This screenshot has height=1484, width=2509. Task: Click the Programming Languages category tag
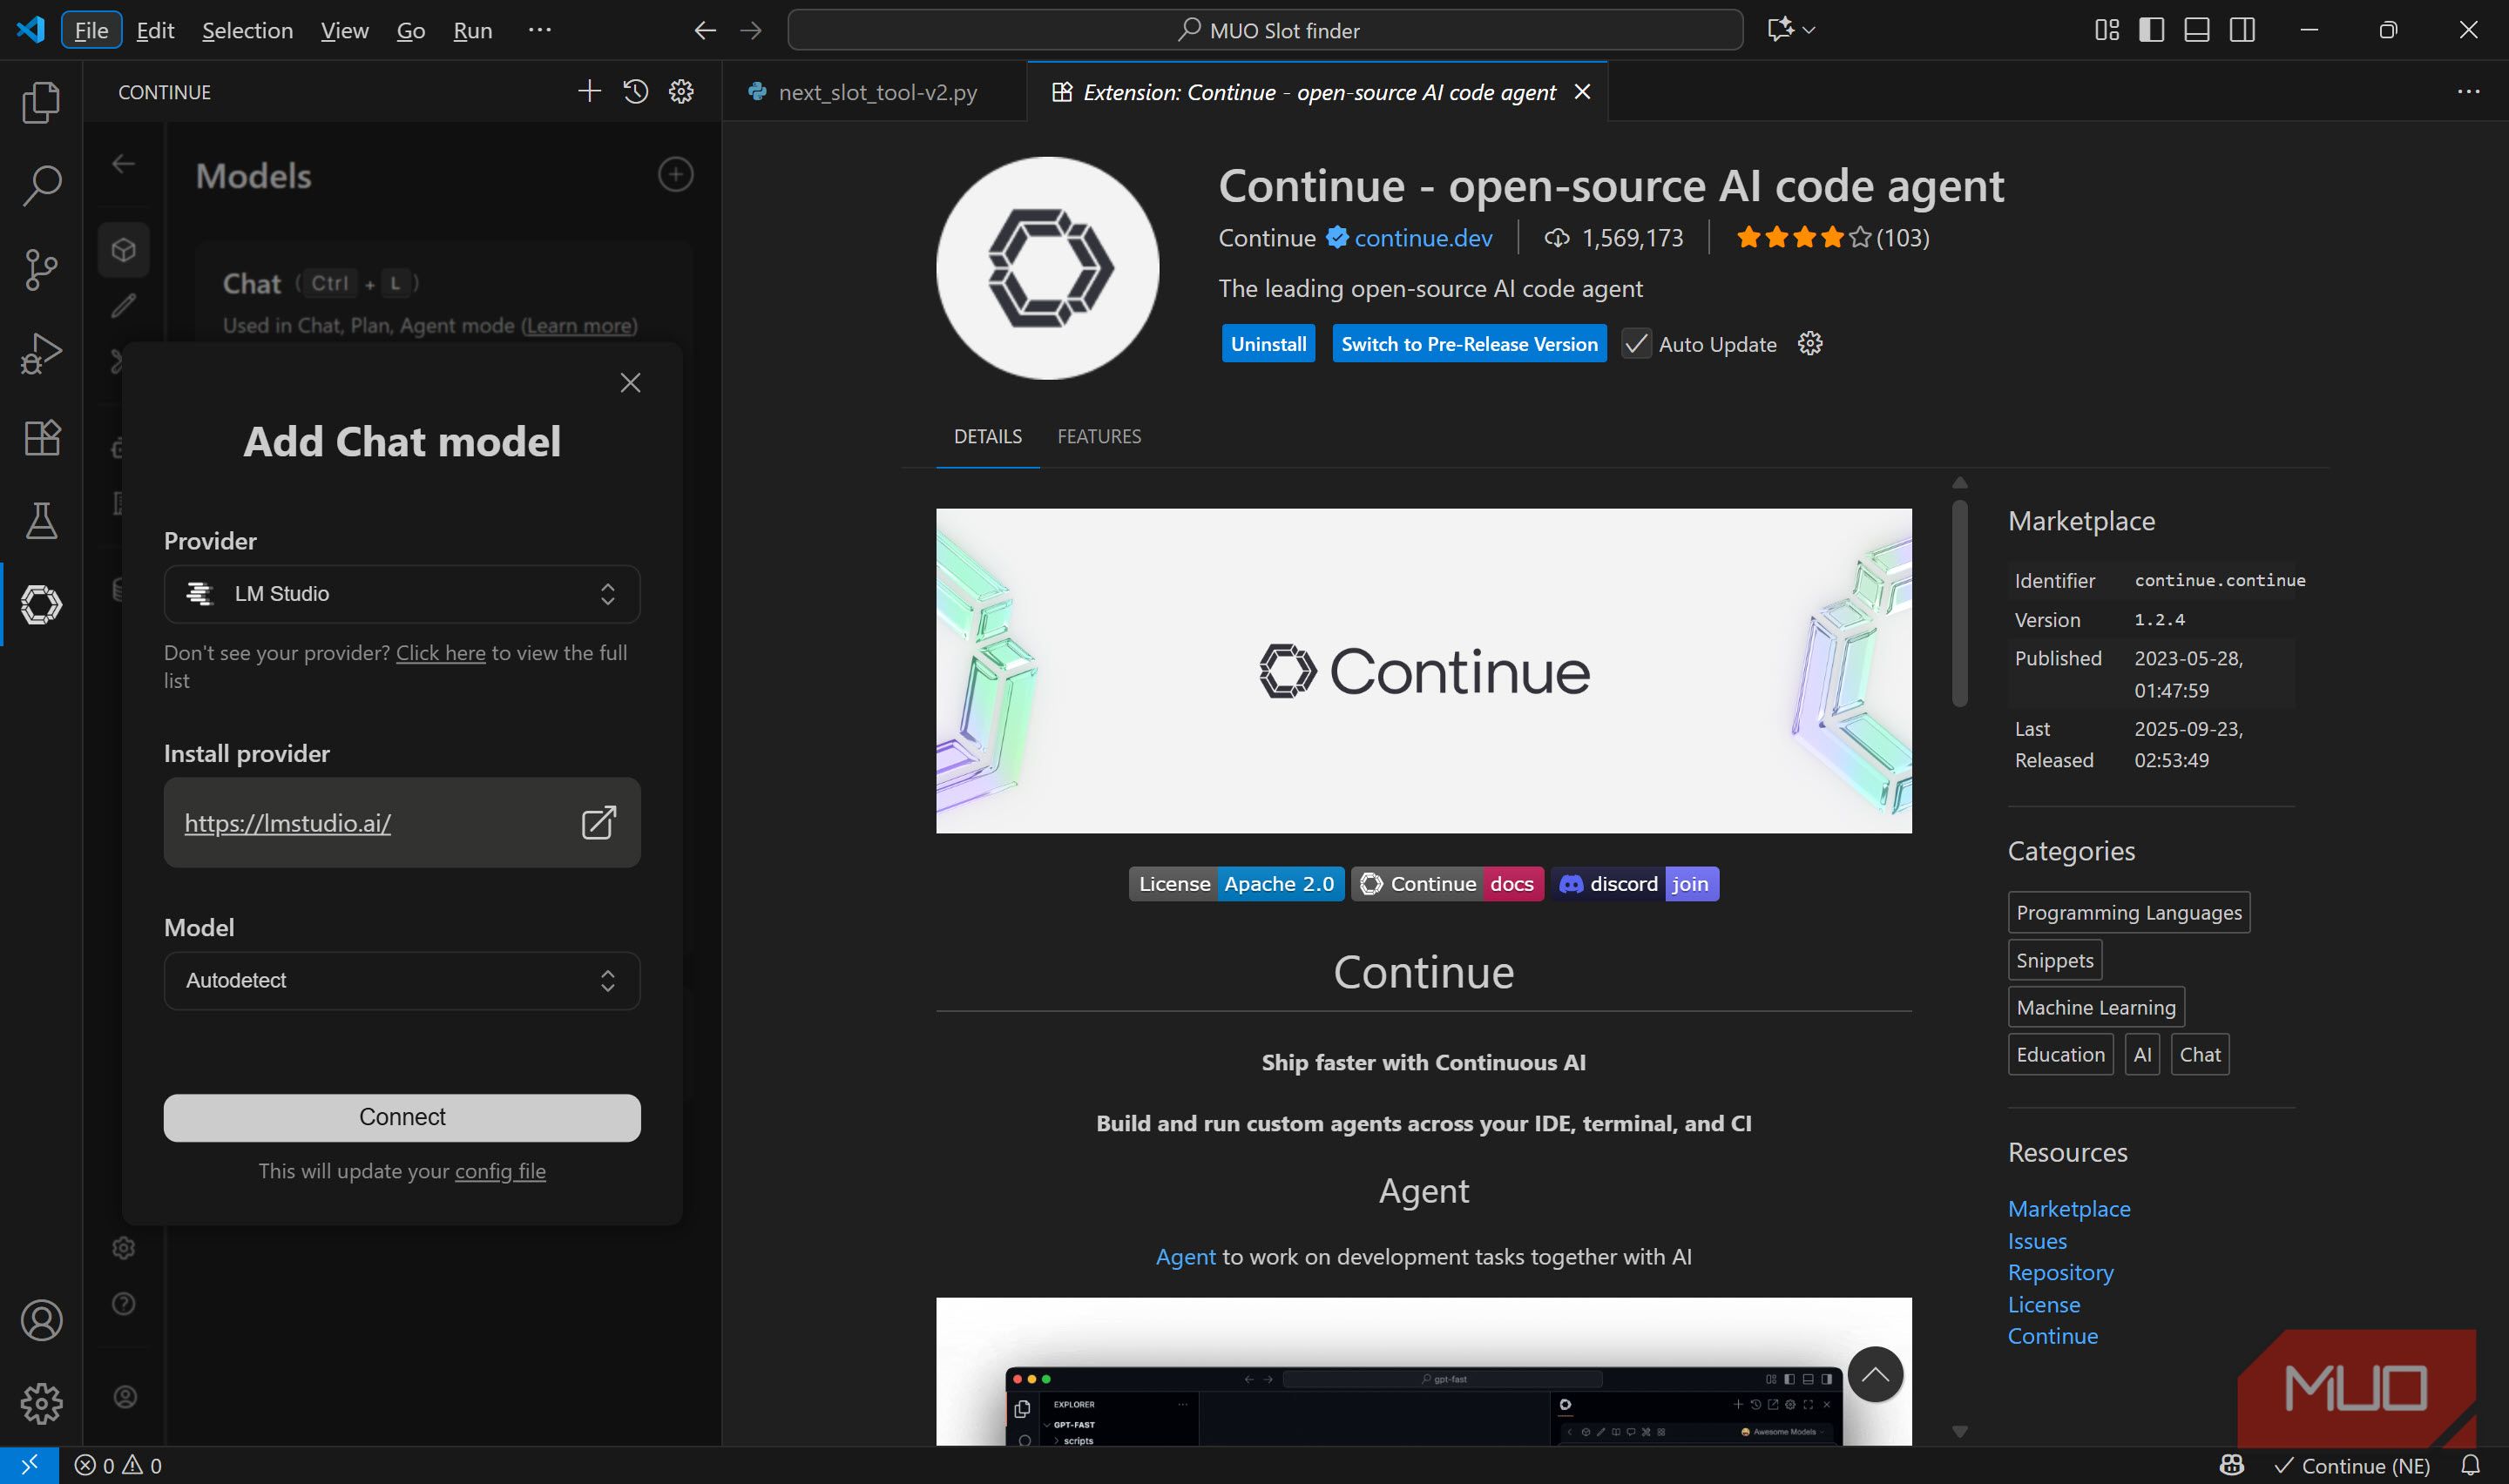click(x=2129, y=912)
